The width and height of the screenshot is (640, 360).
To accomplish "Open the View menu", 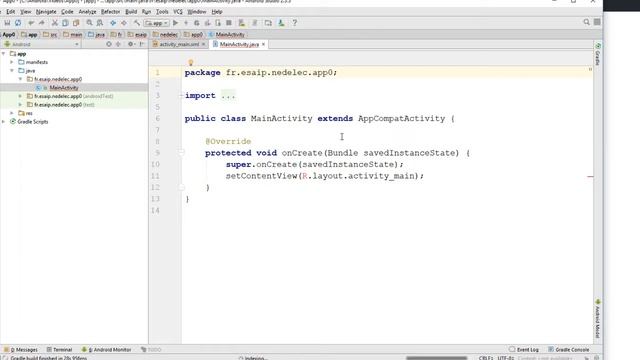I will tap(25, 12).
